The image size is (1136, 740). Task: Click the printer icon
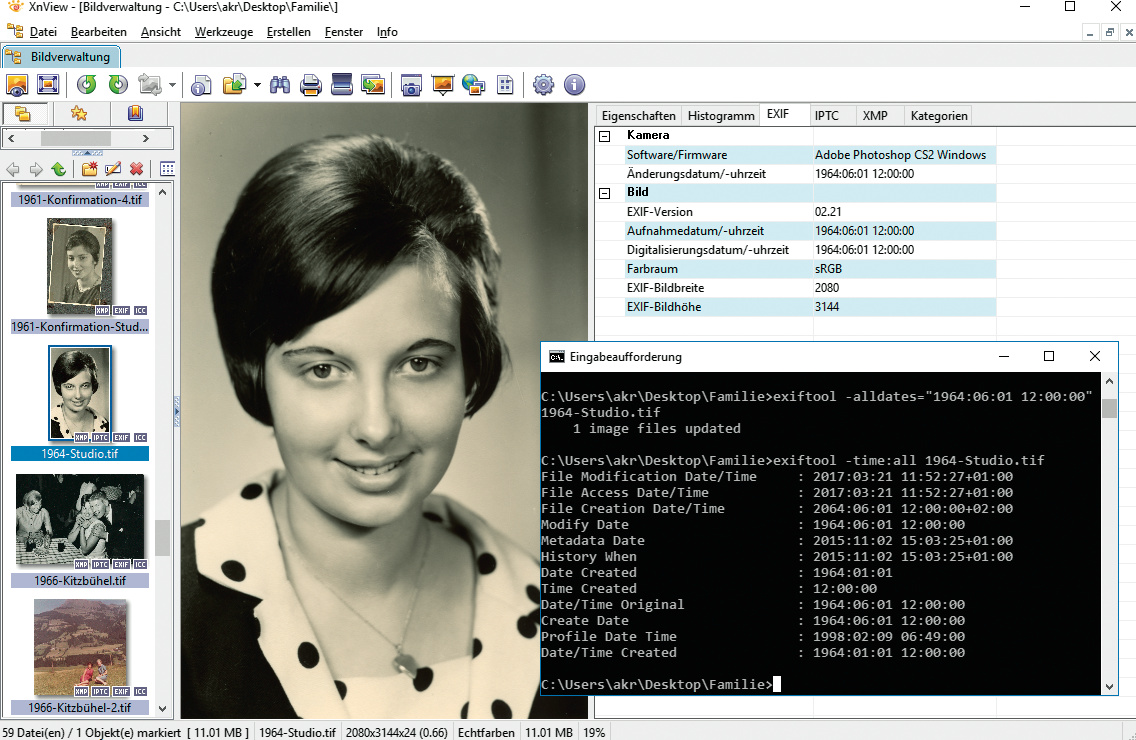point(311,85)
